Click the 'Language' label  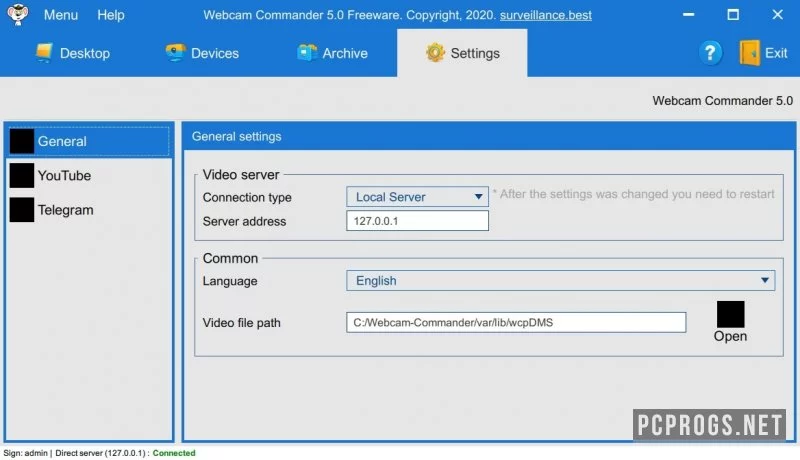click(x=230, y=281)
